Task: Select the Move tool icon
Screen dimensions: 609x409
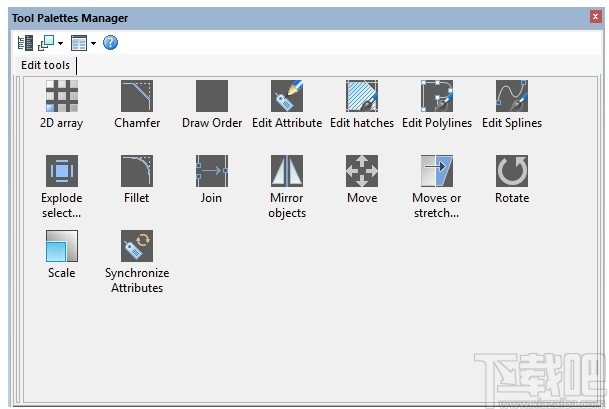Action: point(362,171)
